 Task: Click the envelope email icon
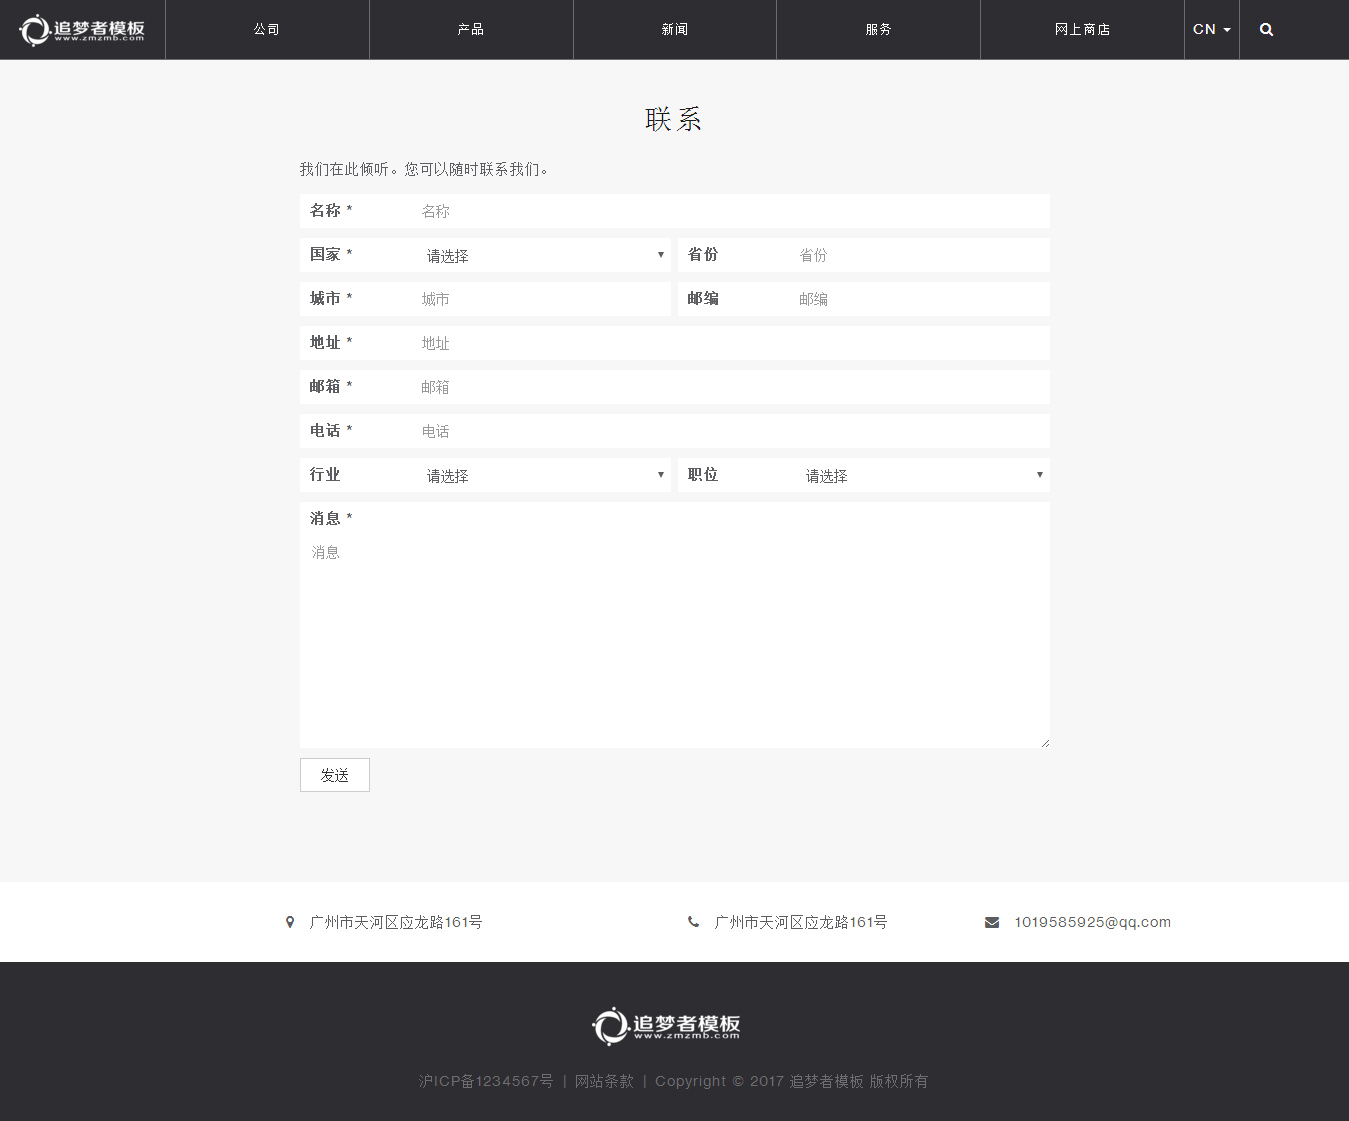point(992,922)
